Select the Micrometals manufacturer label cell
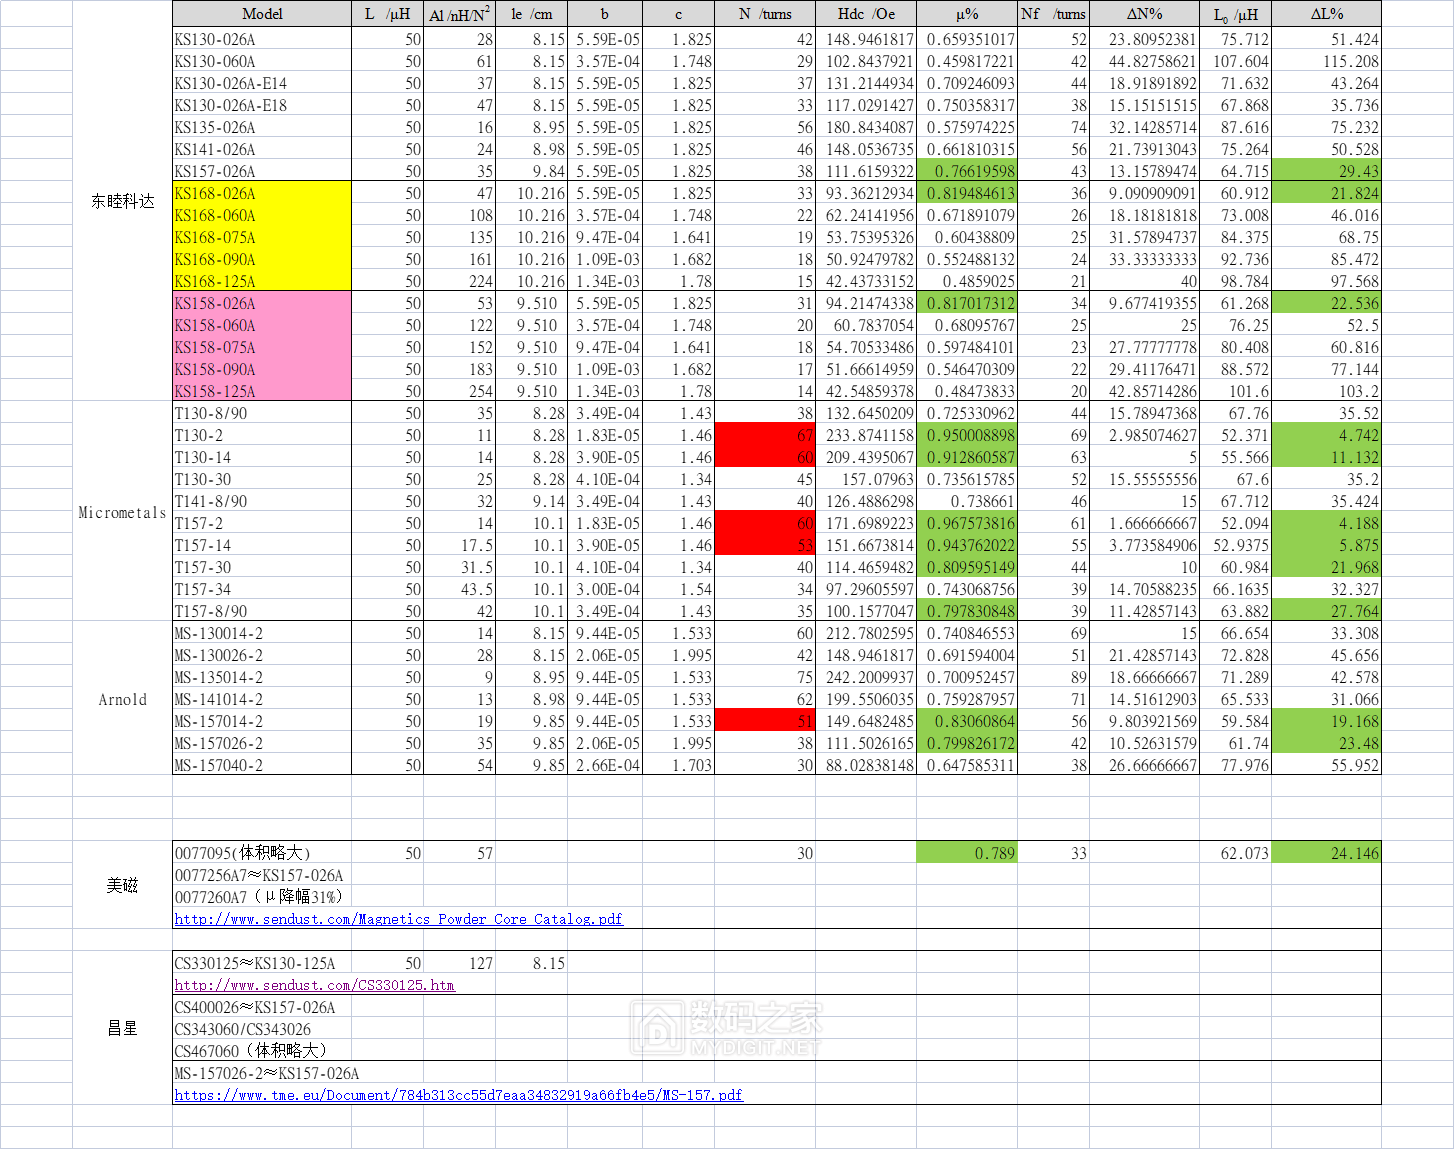This screenshot has height=1149, width=1454. tap(122, 512)
